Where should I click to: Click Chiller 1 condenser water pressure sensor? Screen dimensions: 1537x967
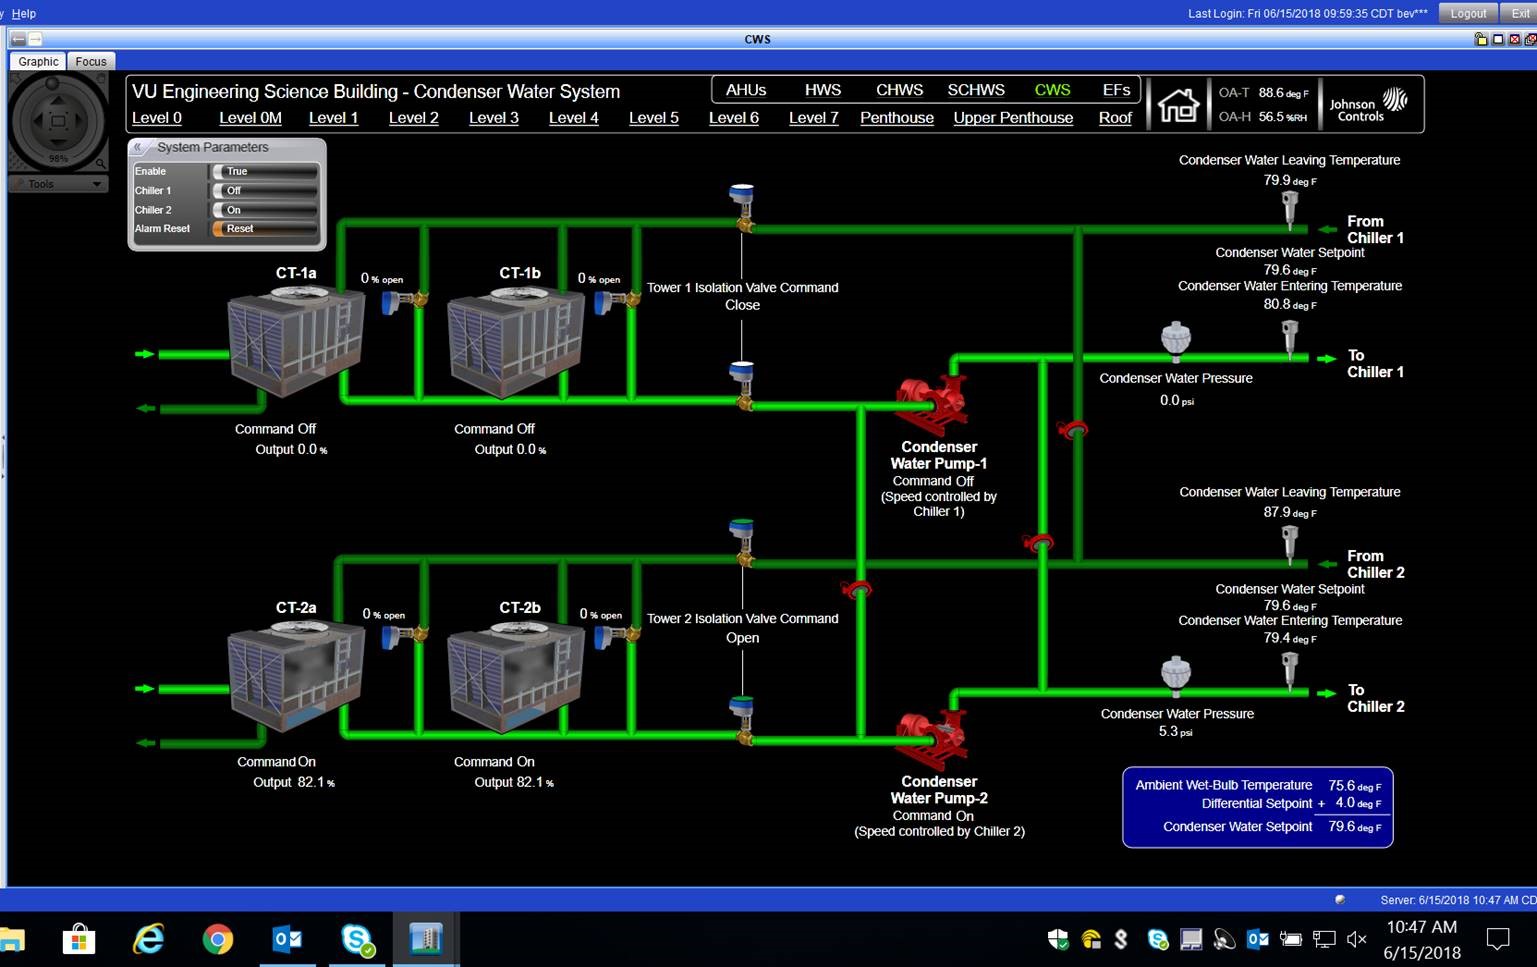(x=1176, y=341)
